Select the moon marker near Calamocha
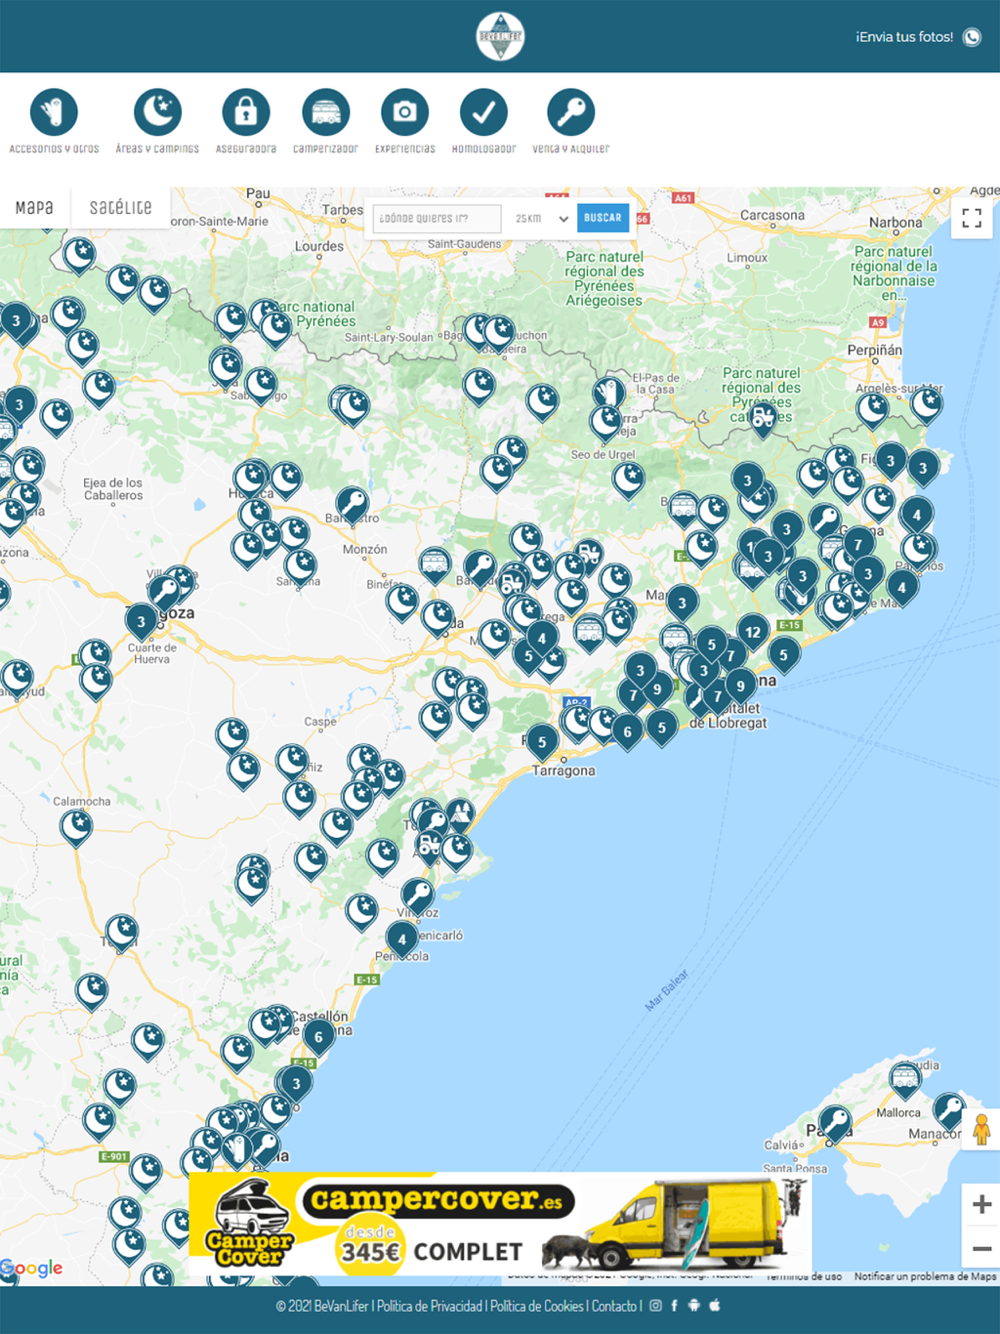The width and height of the screenshot is (1000, 1334). tap(76, 828)
